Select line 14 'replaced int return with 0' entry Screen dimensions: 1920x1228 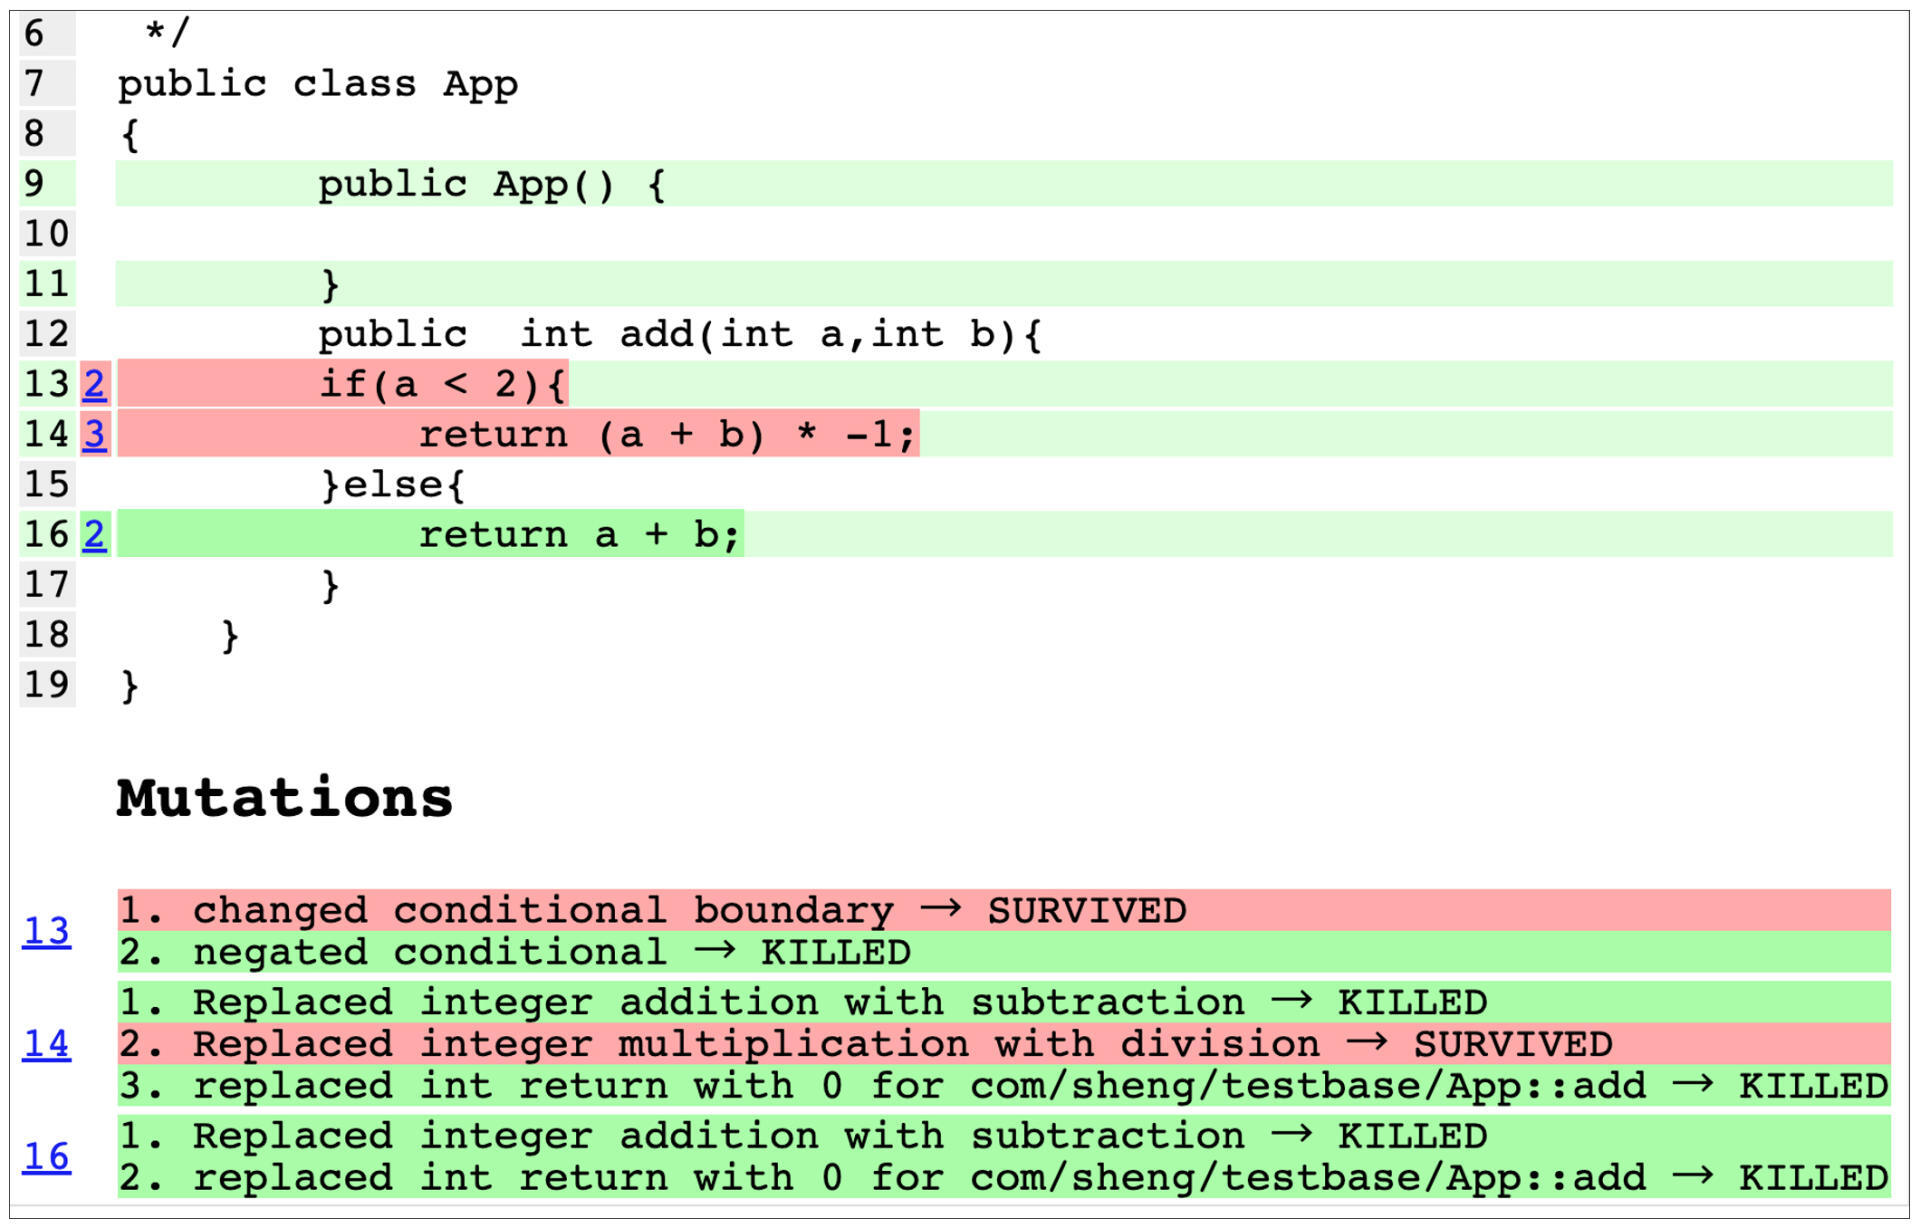(x=1003, y=1086)
